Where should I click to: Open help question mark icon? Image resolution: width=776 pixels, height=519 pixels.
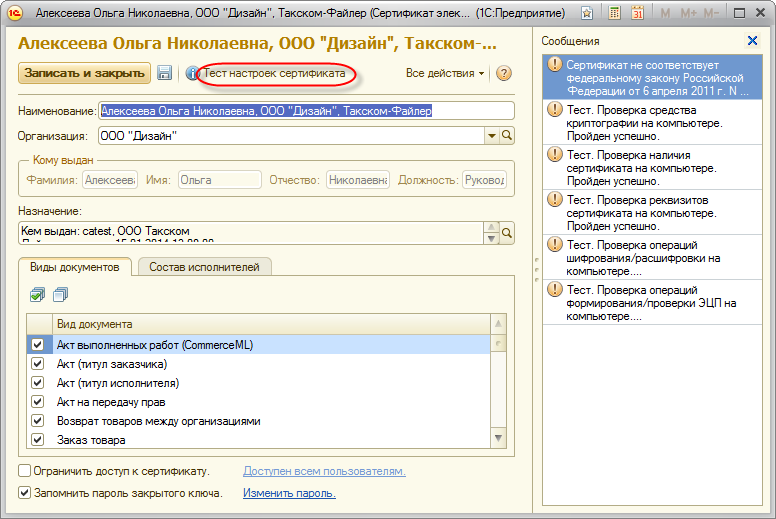point(503,73)
